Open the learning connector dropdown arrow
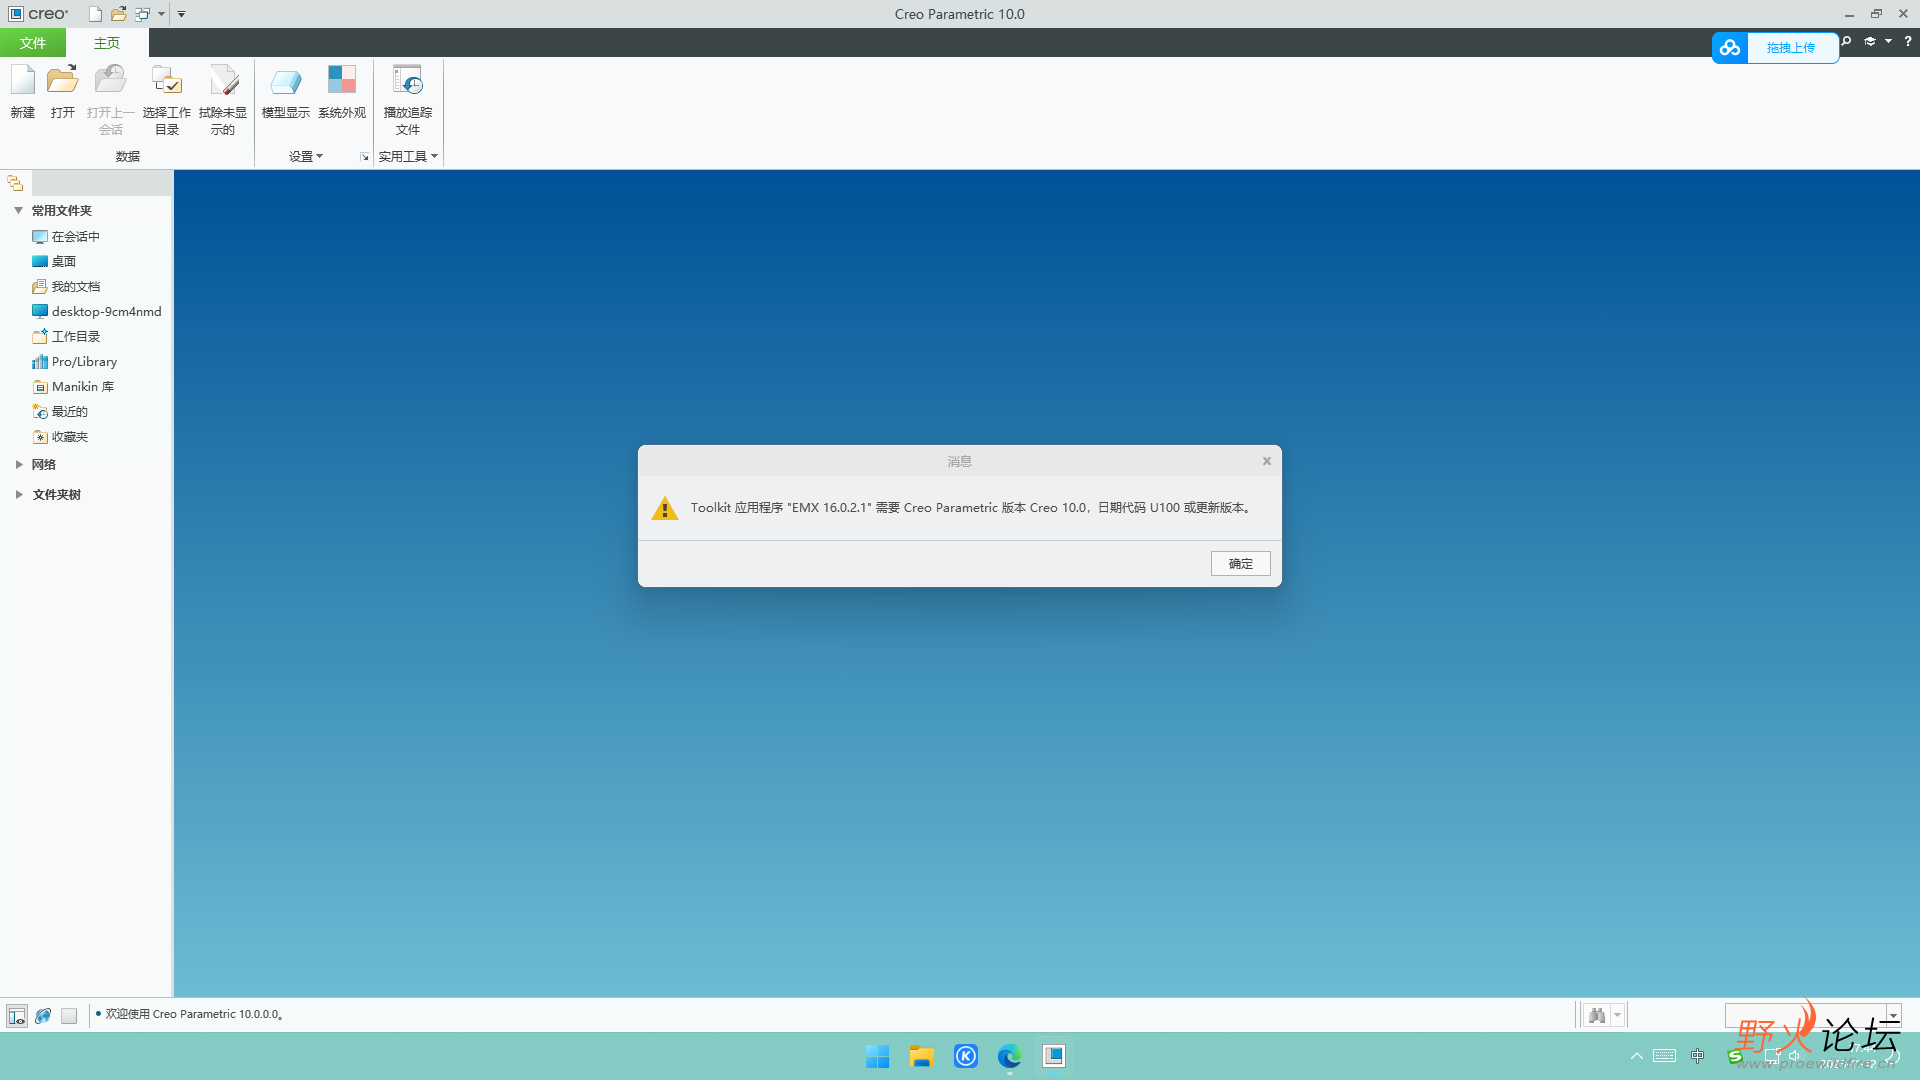This screenshot has width=1920, height=1080. [1888, 41]
